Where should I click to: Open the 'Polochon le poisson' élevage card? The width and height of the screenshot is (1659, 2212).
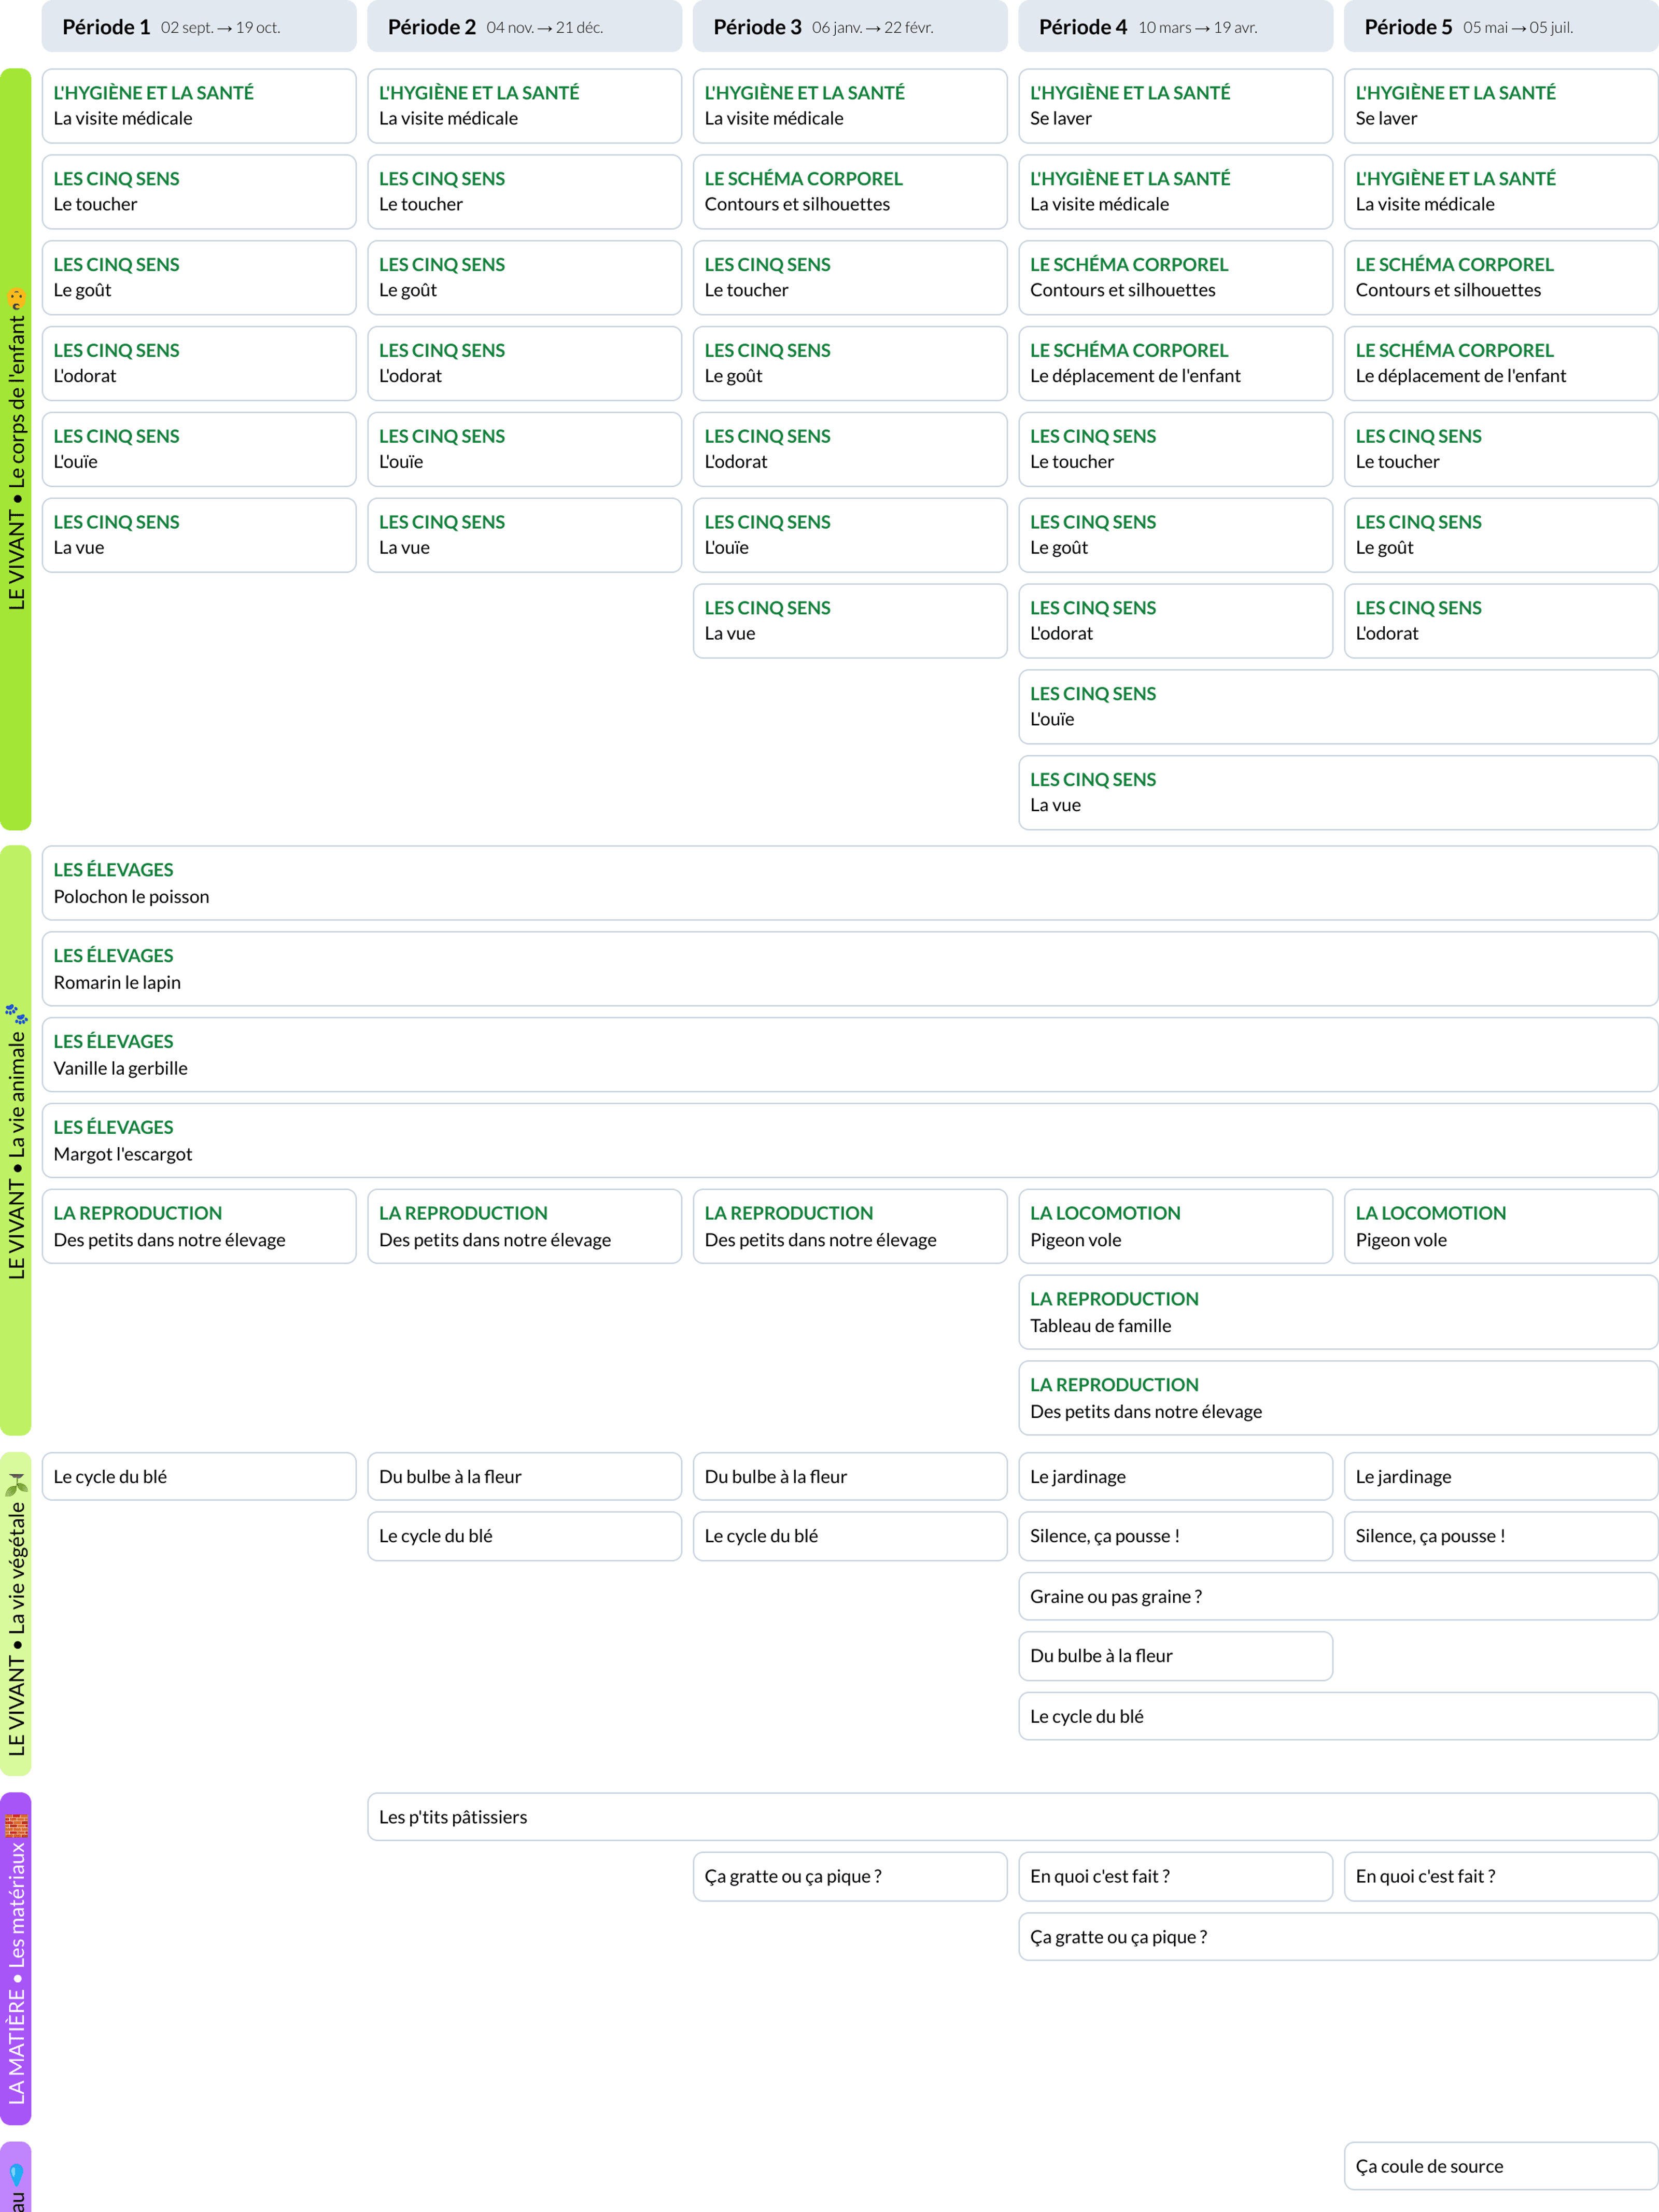[849, 883]
